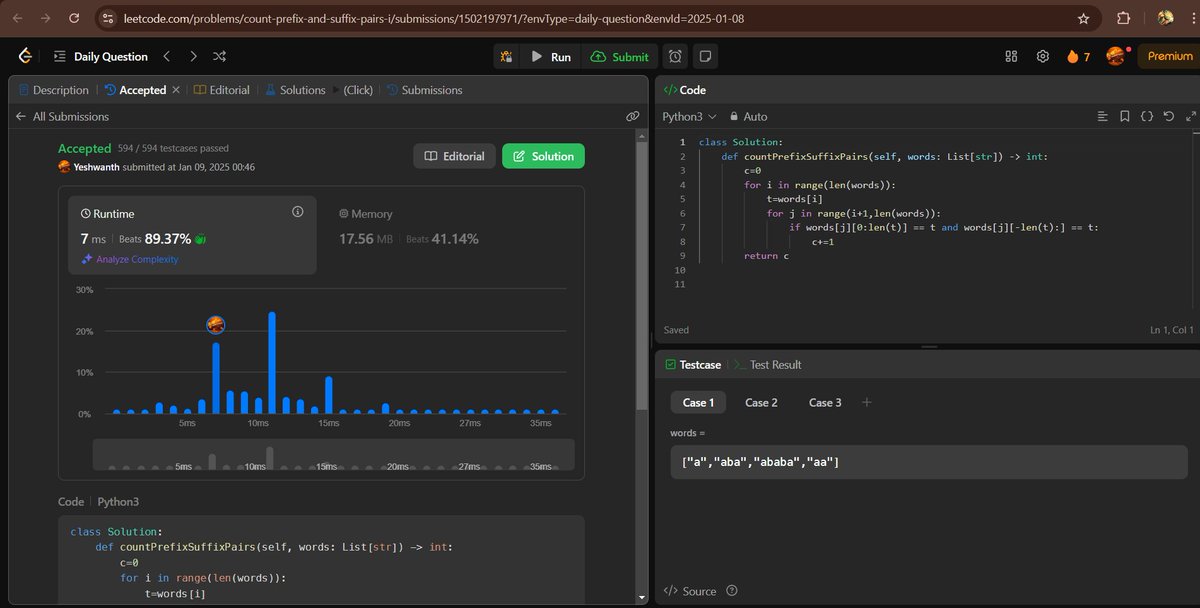Bookmark the code using the bookmark icon

1125,116
